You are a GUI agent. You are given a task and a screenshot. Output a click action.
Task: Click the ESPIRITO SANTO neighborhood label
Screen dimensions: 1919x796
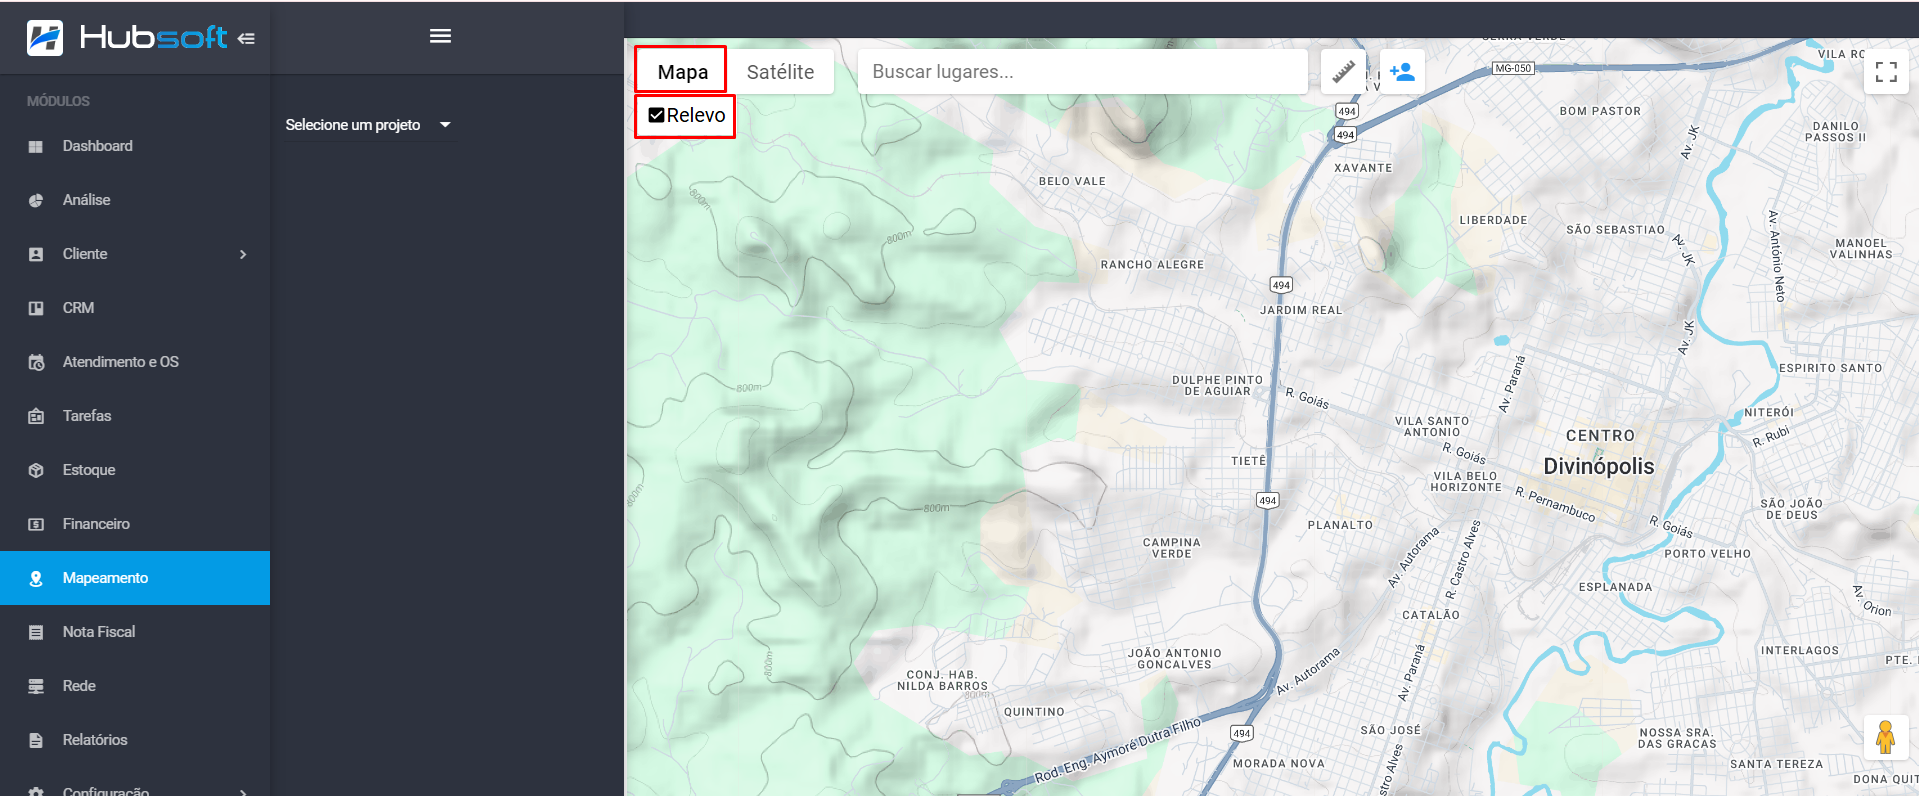(1830, 368)
